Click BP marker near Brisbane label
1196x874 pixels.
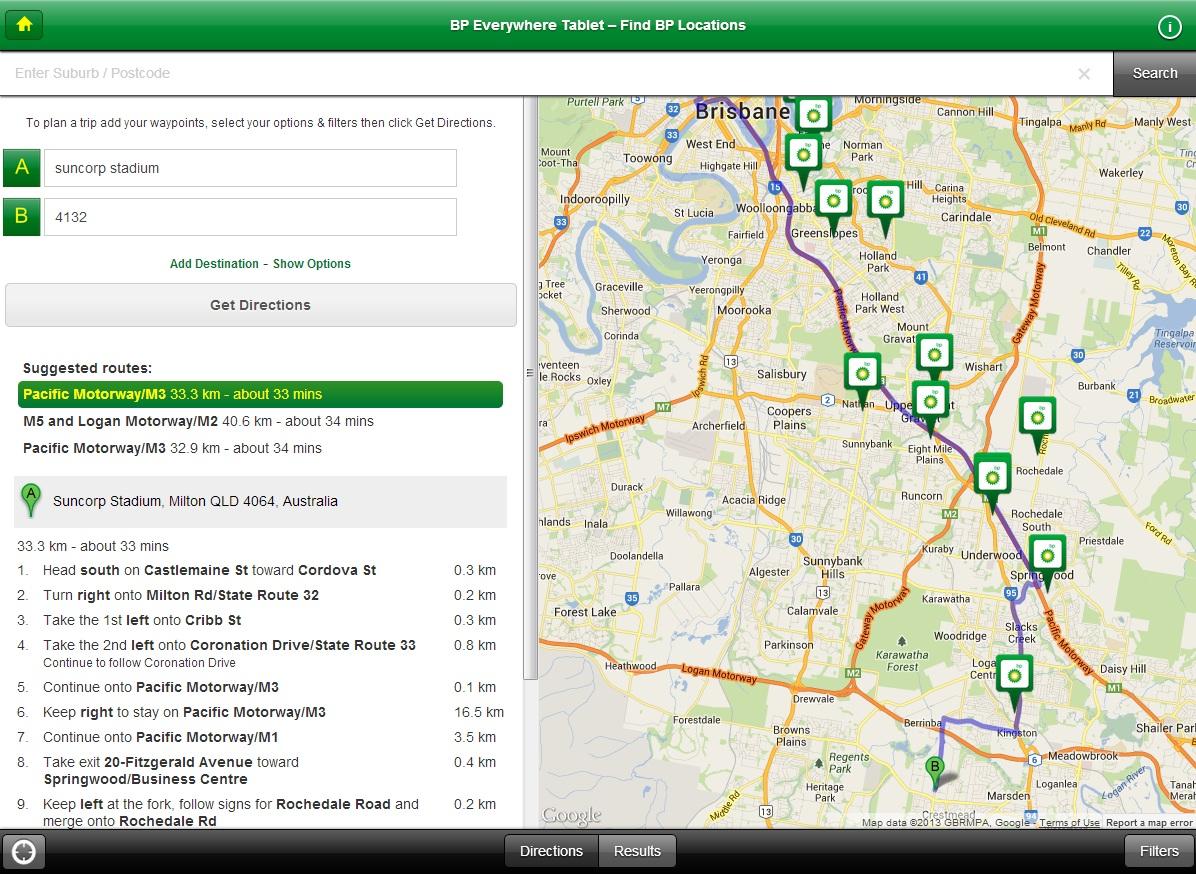coord(813,116)
